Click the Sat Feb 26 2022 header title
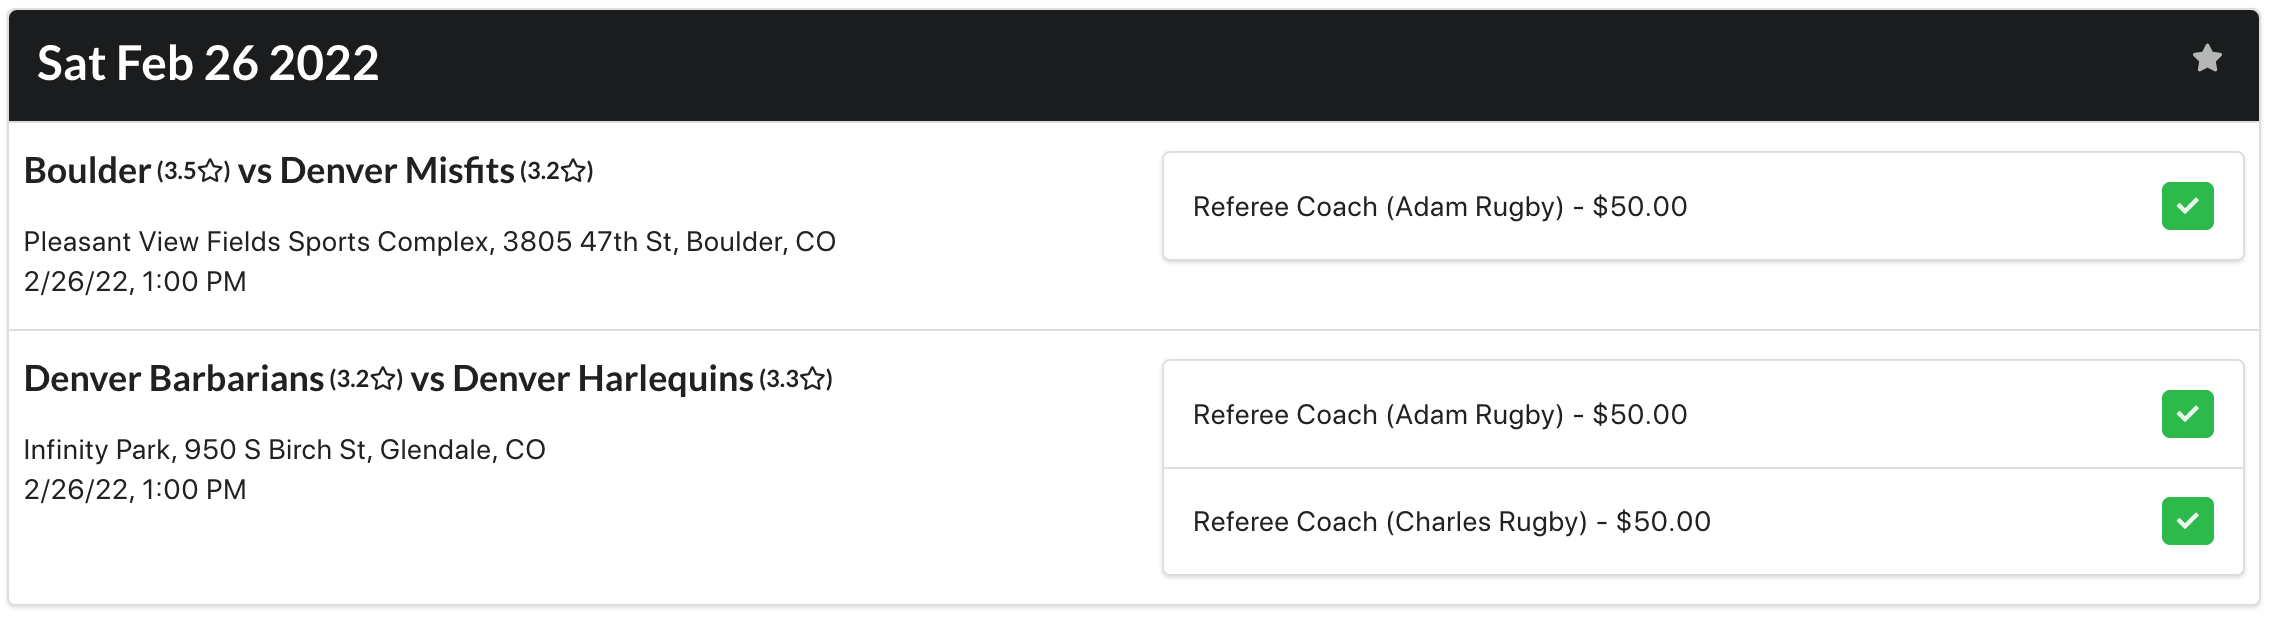Screen dimensions: 2276x622 coord(208,64)
